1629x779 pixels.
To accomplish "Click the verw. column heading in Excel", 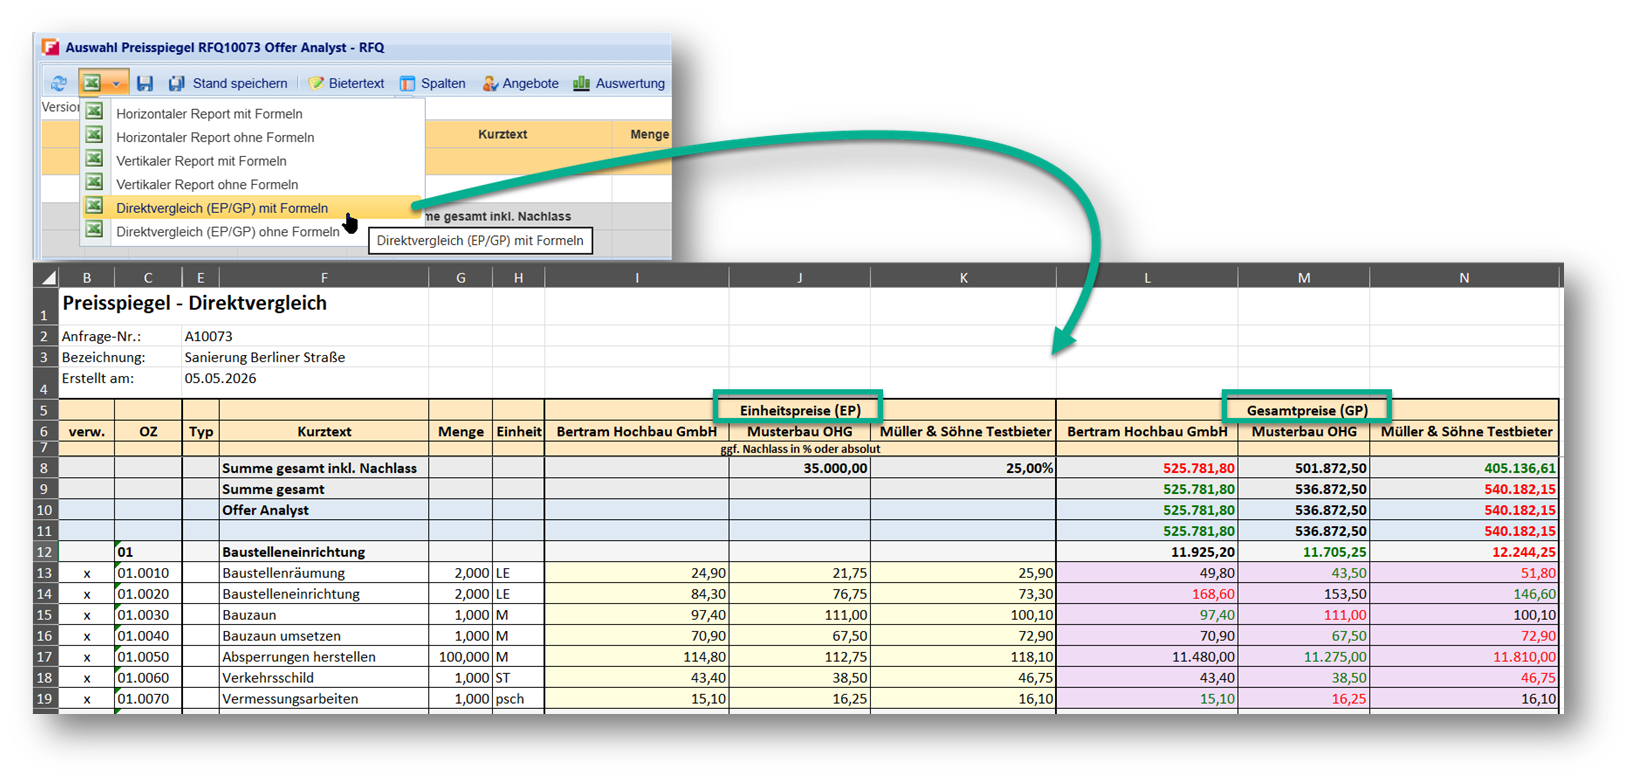I will click(x=87, y=432).
